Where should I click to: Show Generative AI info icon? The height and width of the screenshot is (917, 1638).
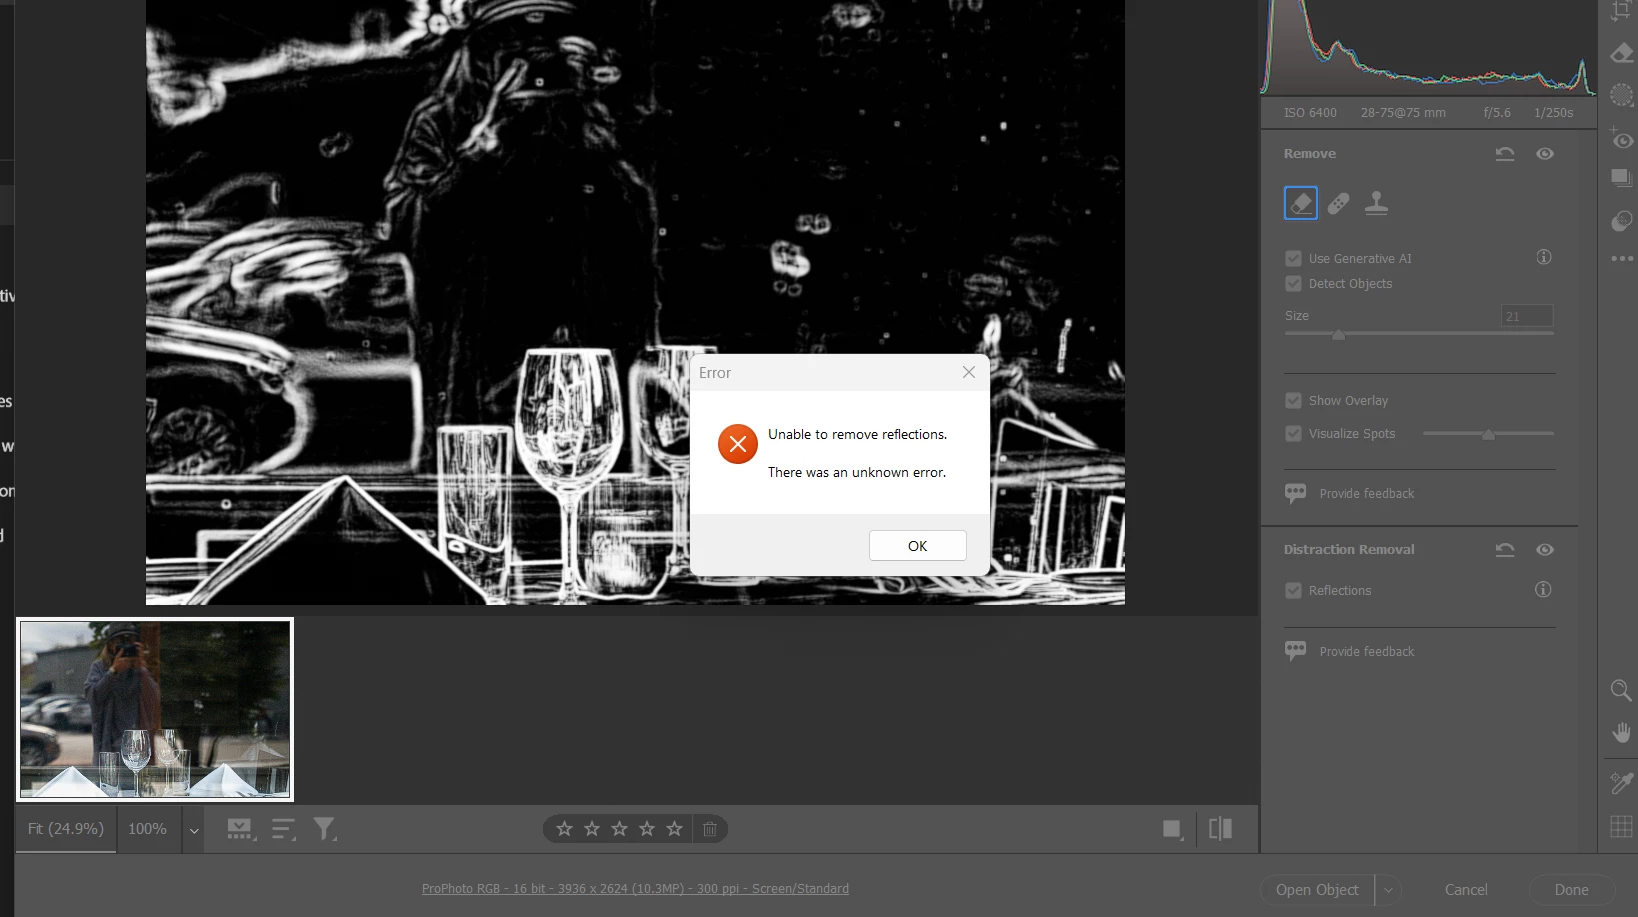(x=1543, y=258)
